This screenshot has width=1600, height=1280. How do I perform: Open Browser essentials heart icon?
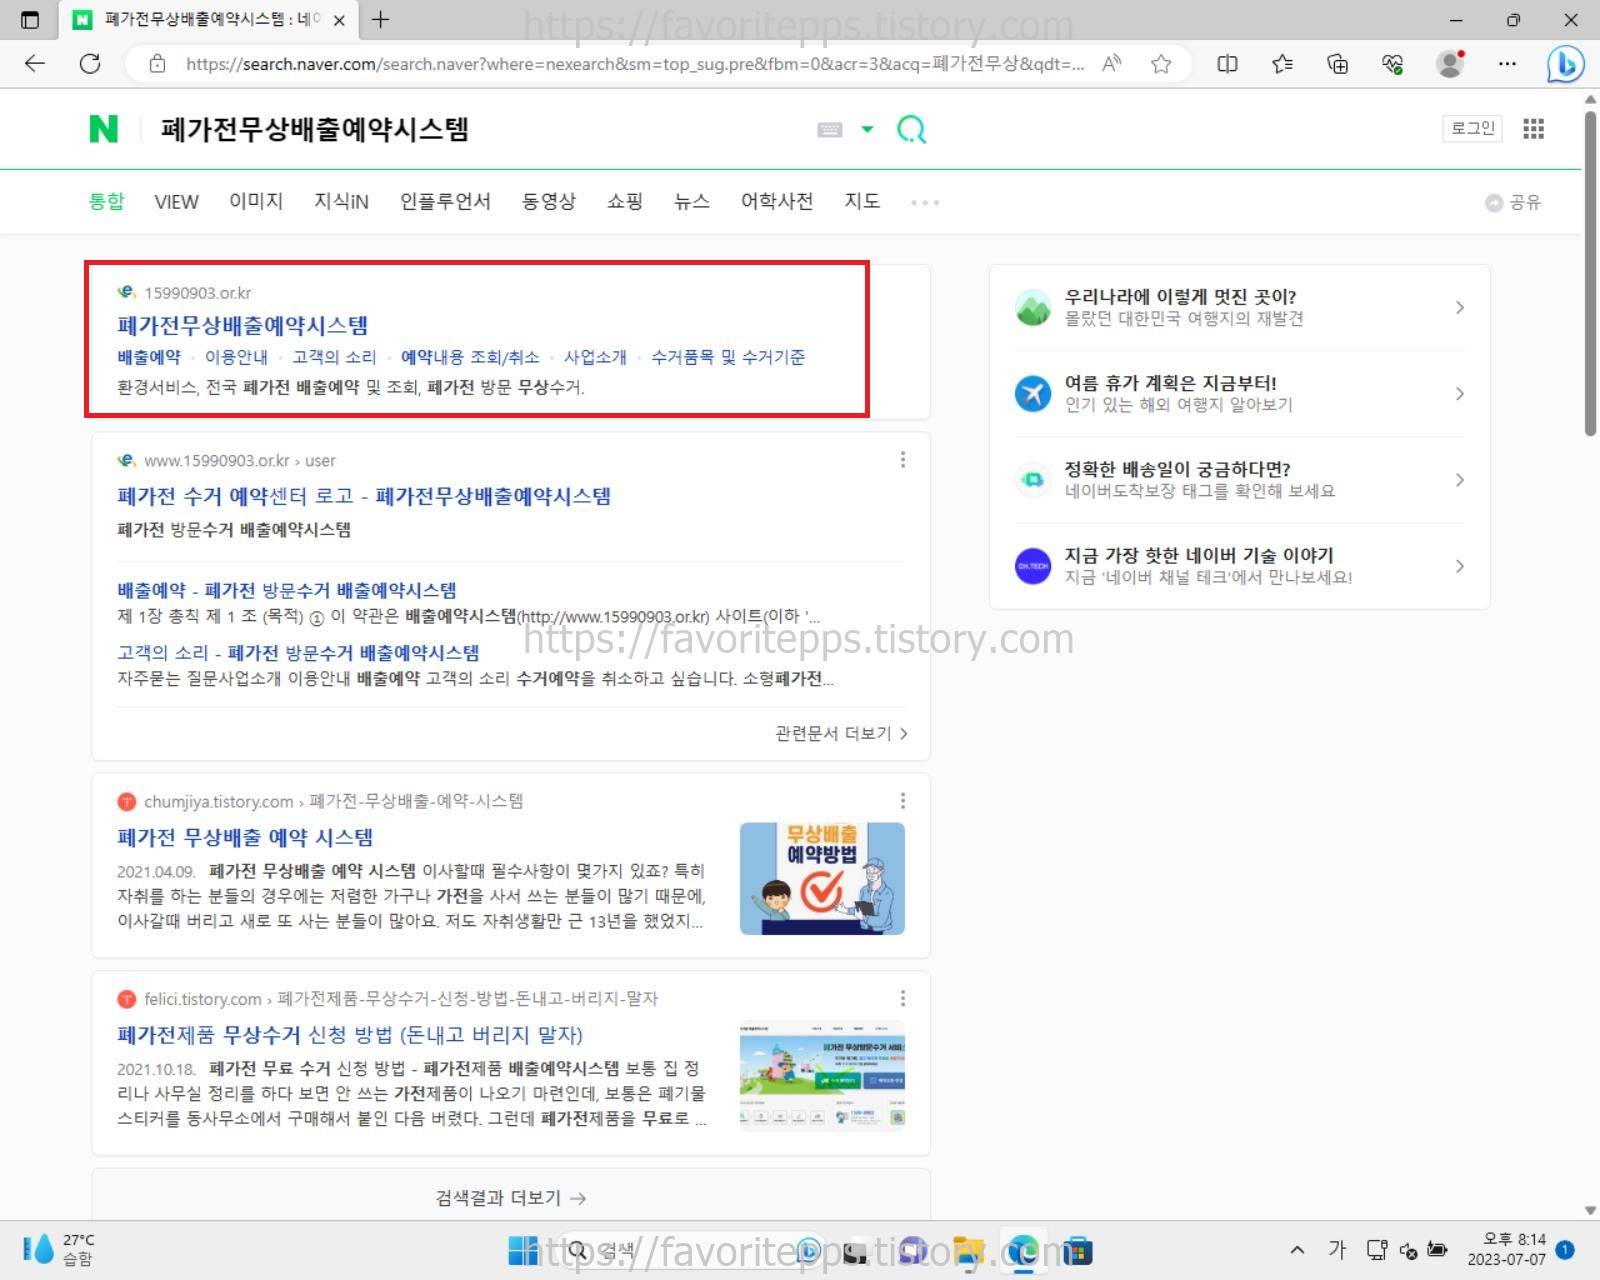click(x=1392, y=64)
